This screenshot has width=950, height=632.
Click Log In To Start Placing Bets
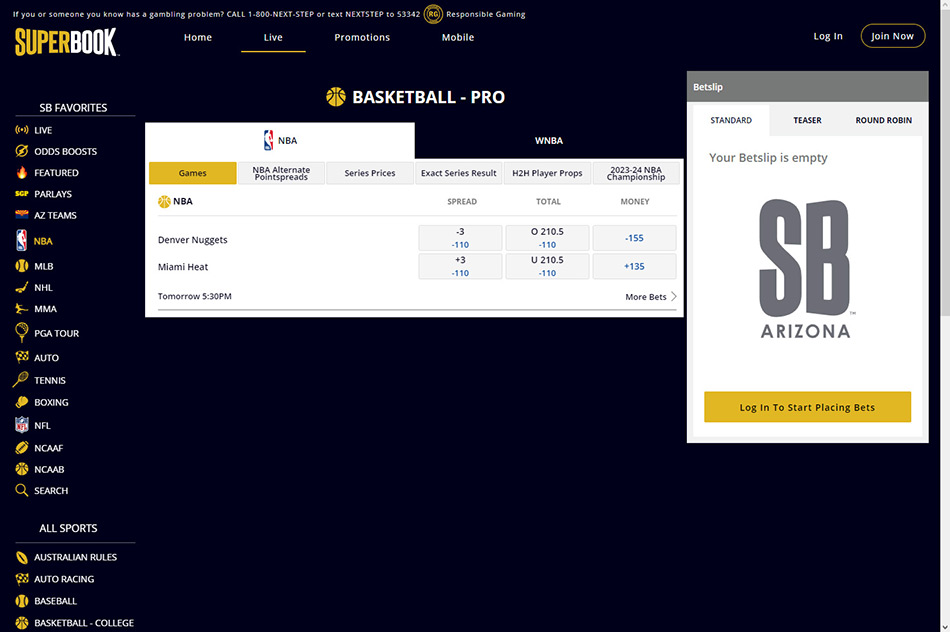[x=807, y=407]
